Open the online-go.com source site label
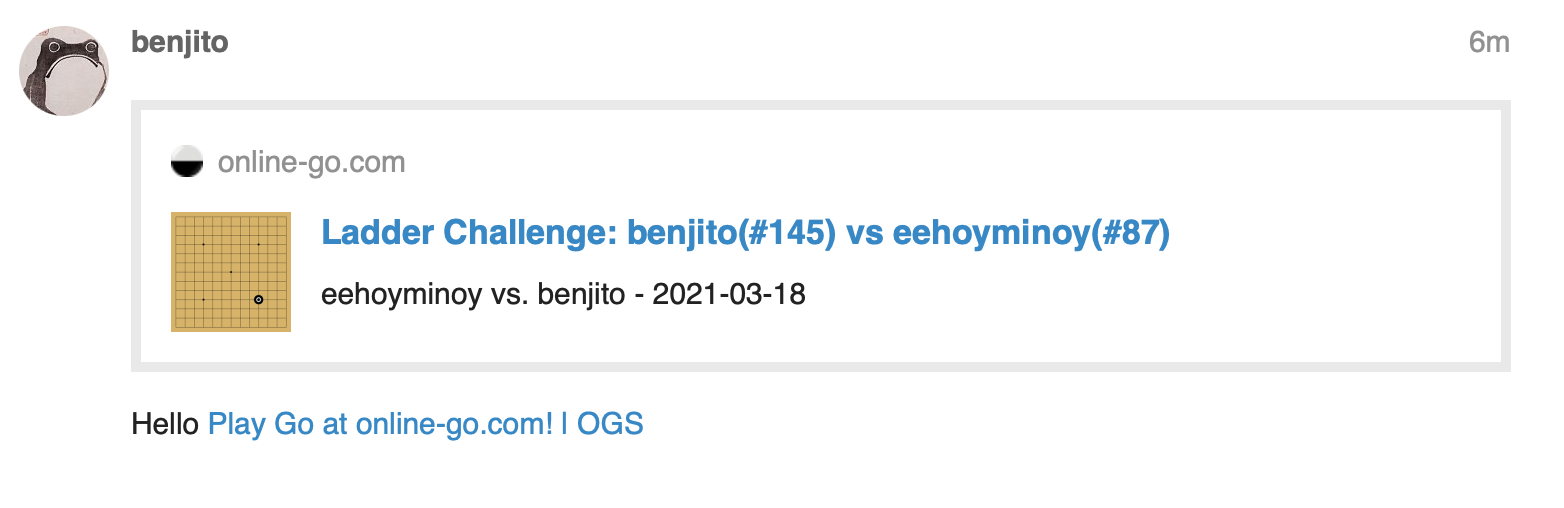1564x508 pixels. coord(312,162)
